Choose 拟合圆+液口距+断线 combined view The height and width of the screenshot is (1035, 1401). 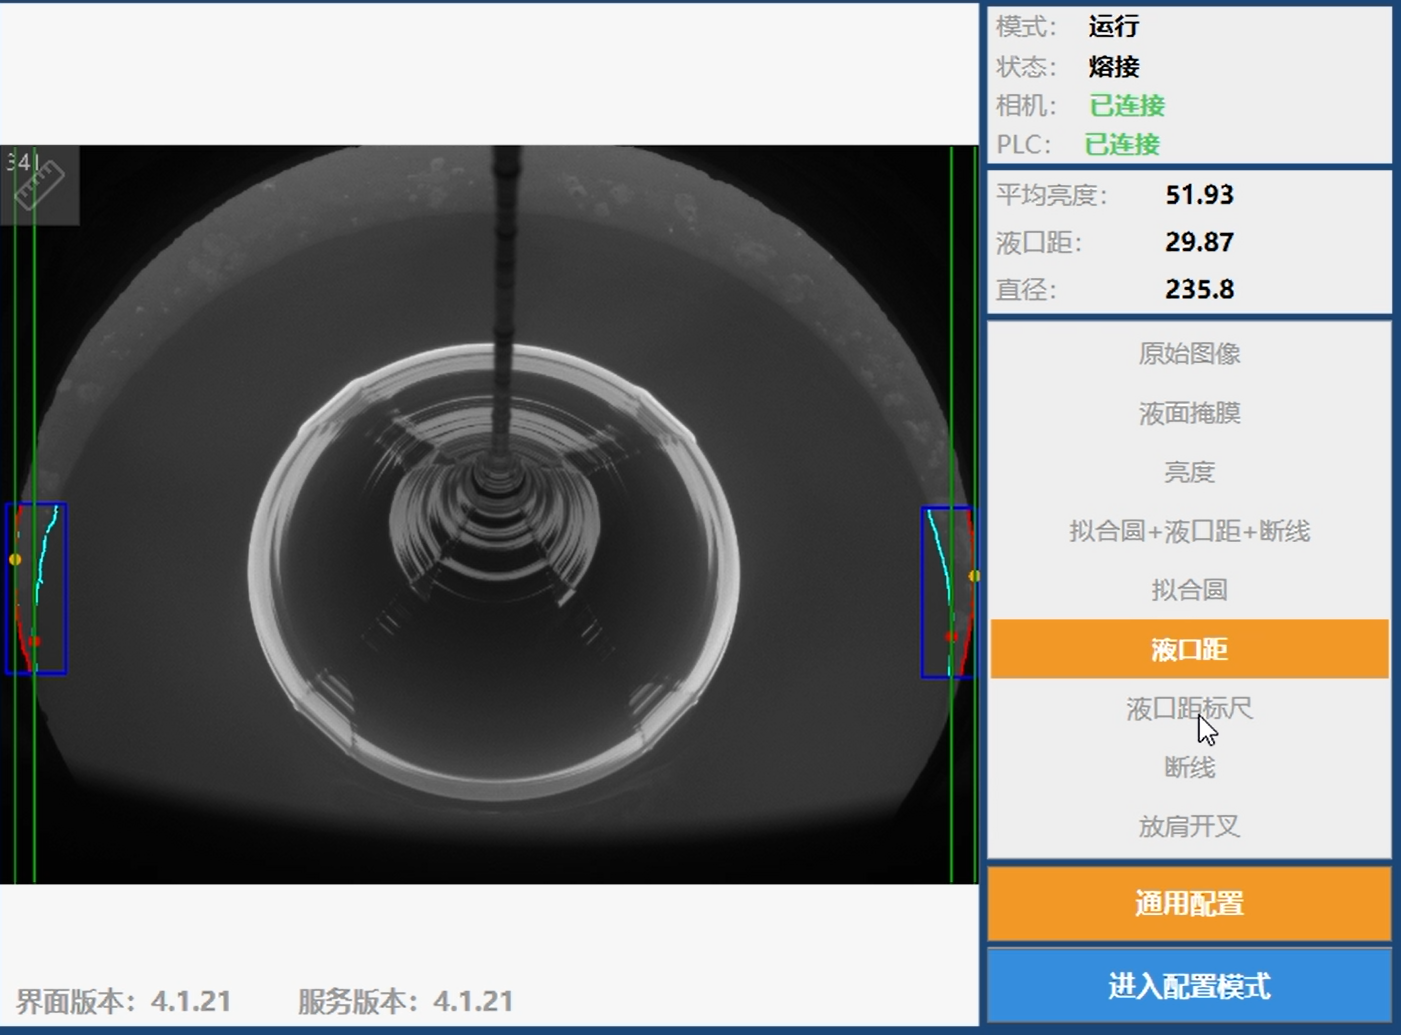click(x=1189, y=531)
